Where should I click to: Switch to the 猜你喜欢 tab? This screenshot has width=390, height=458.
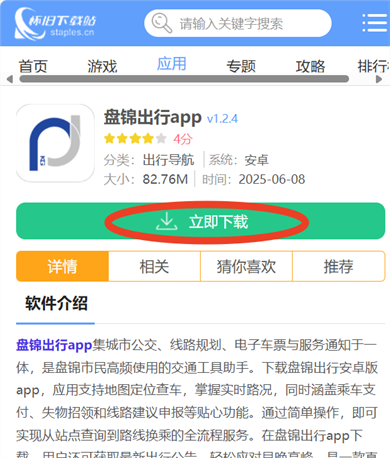coord(246,266)
